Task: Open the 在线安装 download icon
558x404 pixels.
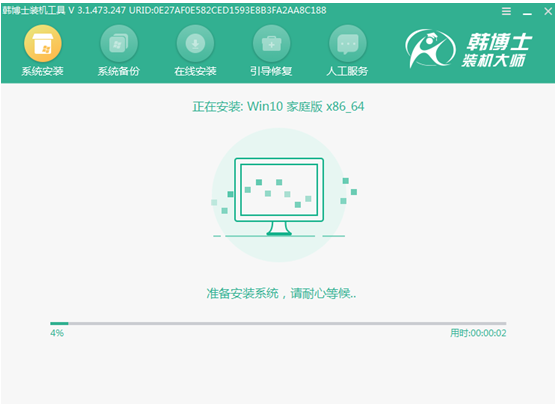Action: (x=195, y=43)
